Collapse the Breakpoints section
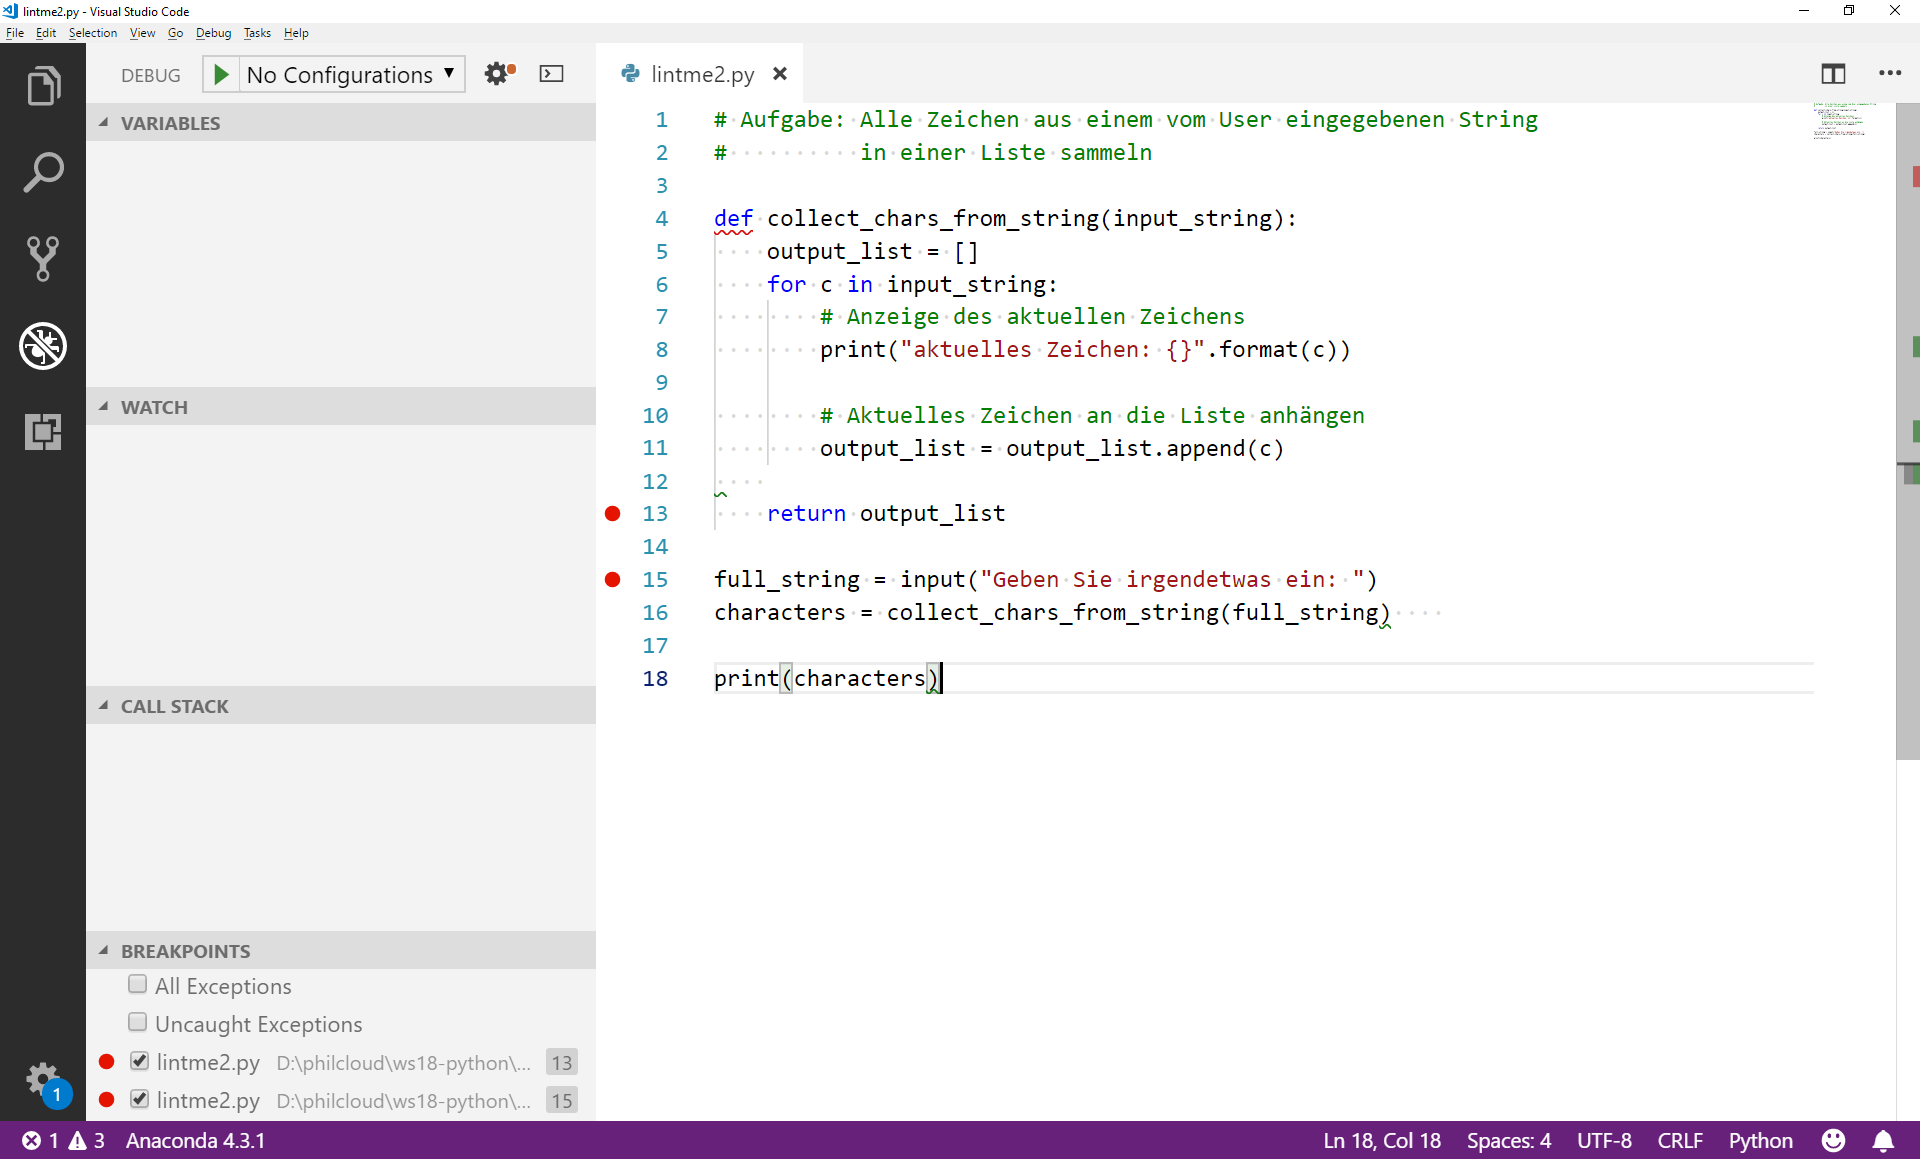 tap(185, 950)
